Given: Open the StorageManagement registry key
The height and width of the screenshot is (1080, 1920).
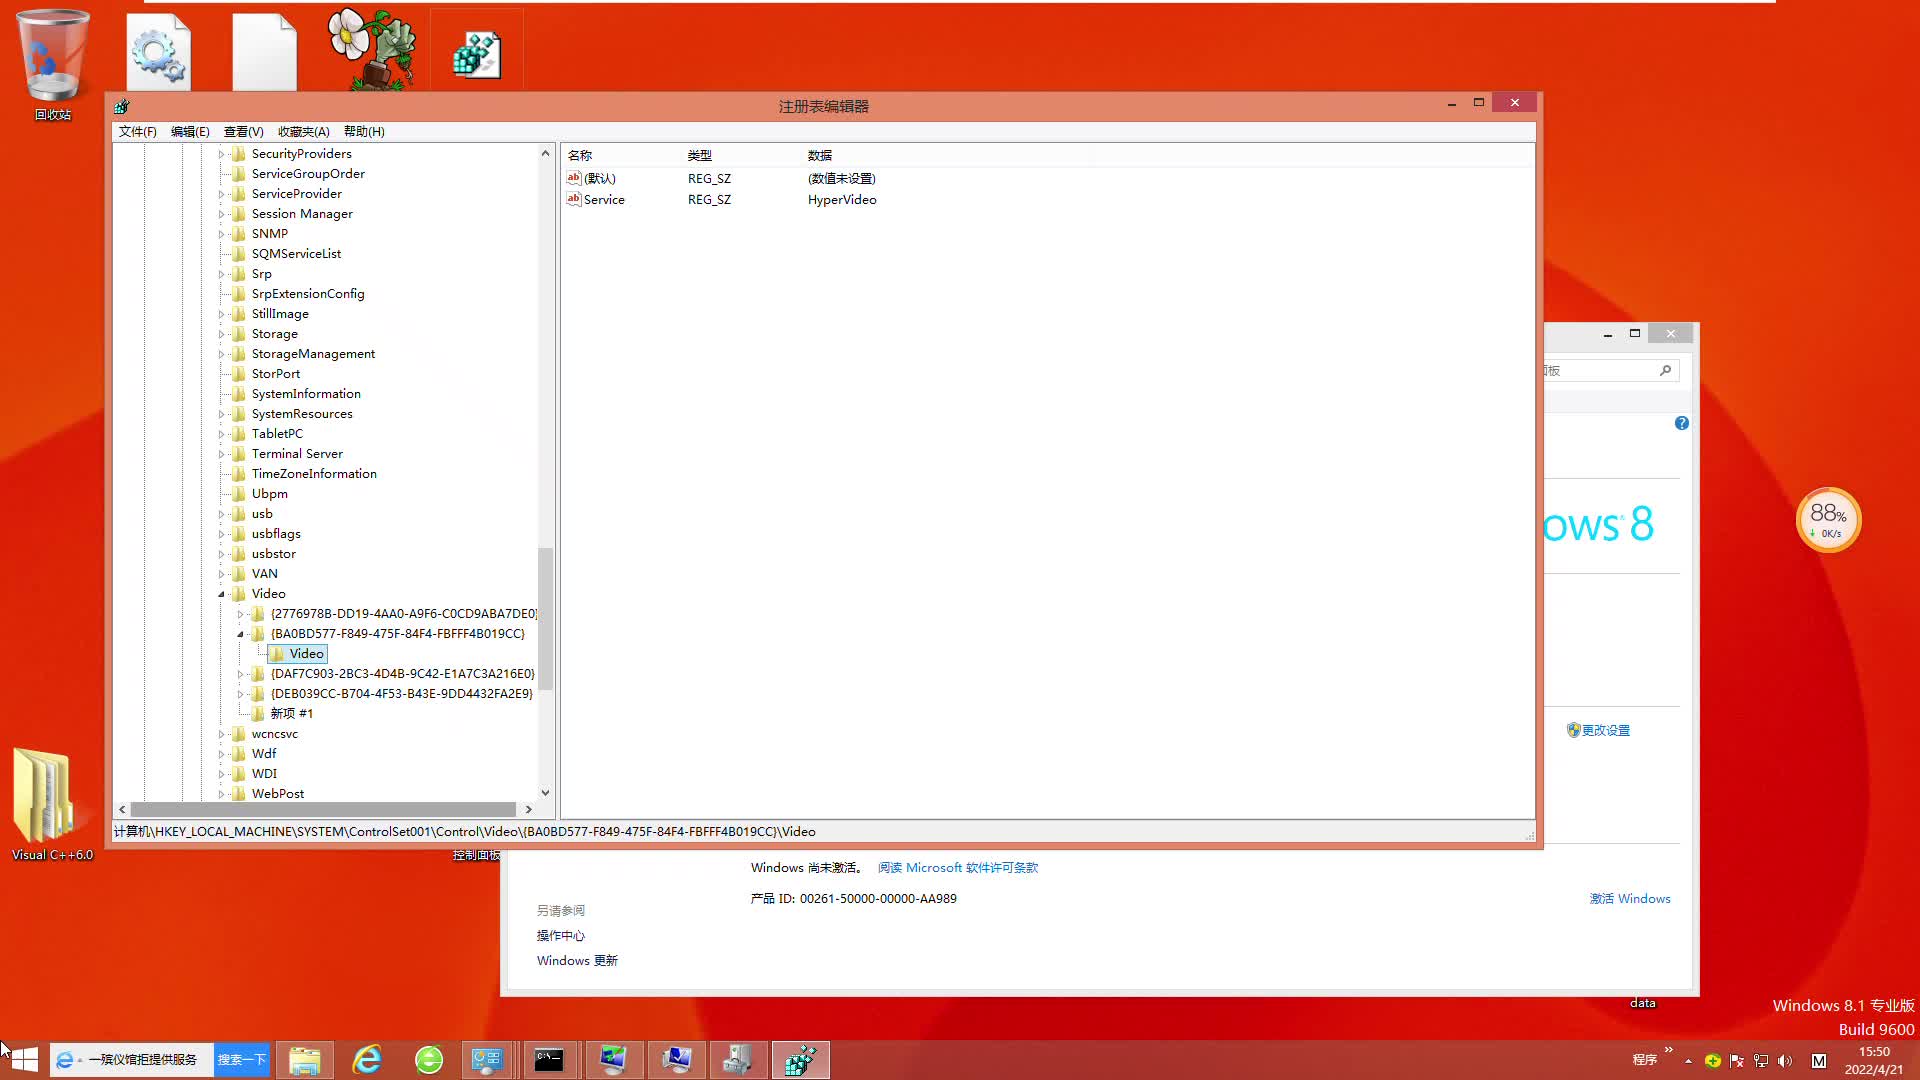Looking at the screenshot, I should (313, 352).
